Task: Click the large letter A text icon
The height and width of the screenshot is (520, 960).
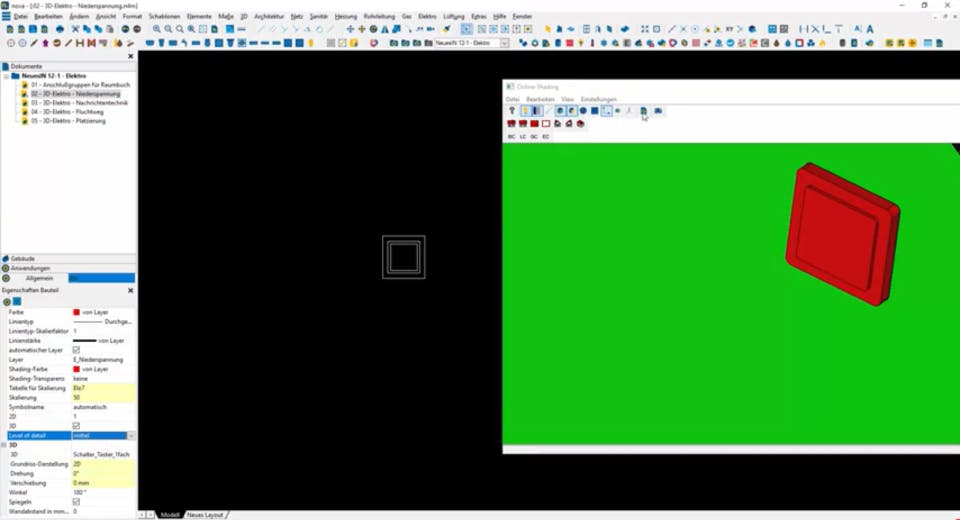Action: point(870,29)
